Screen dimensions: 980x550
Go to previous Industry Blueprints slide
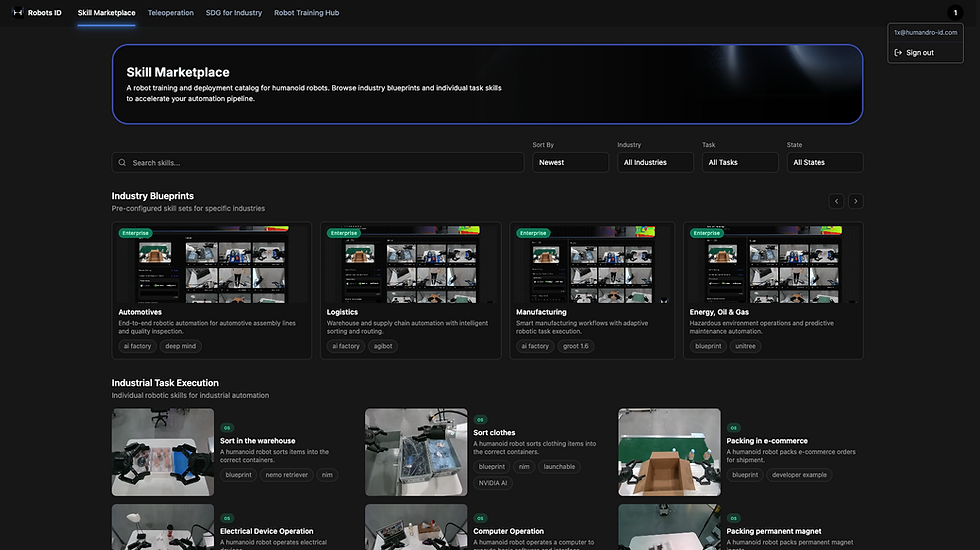[836, 201]
